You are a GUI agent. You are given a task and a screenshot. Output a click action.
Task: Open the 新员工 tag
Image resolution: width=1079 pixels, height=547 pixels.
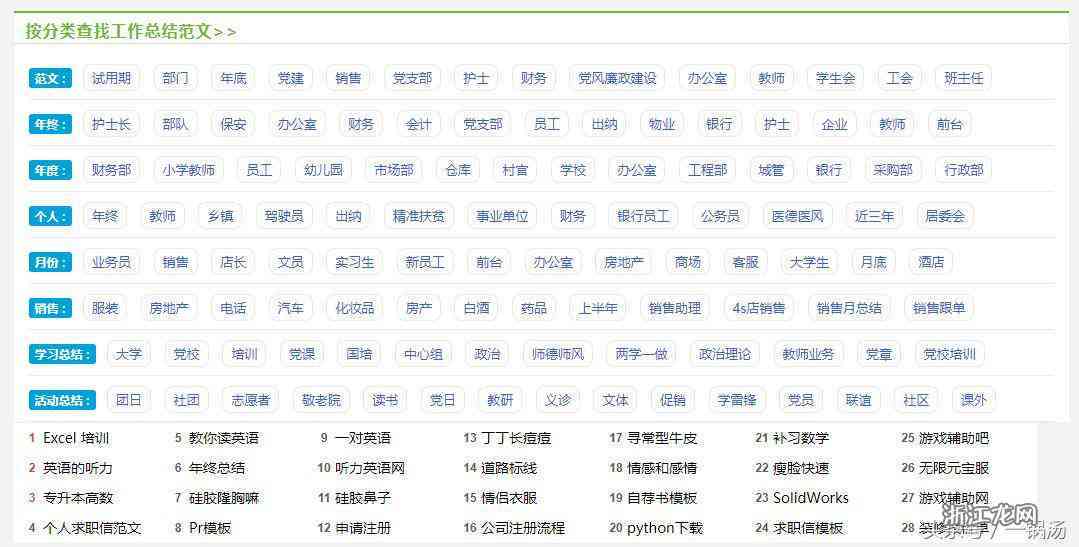(425, 262)
